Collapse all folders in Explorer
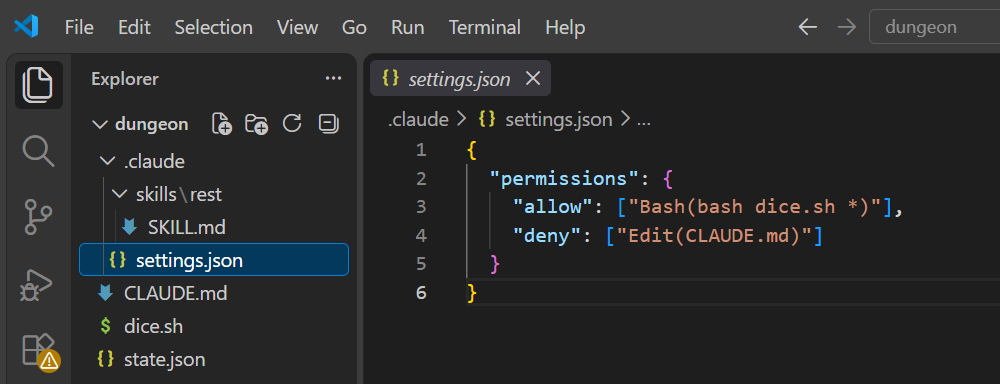The width and height of the screenshot is (1000, 384). [328, 124]
